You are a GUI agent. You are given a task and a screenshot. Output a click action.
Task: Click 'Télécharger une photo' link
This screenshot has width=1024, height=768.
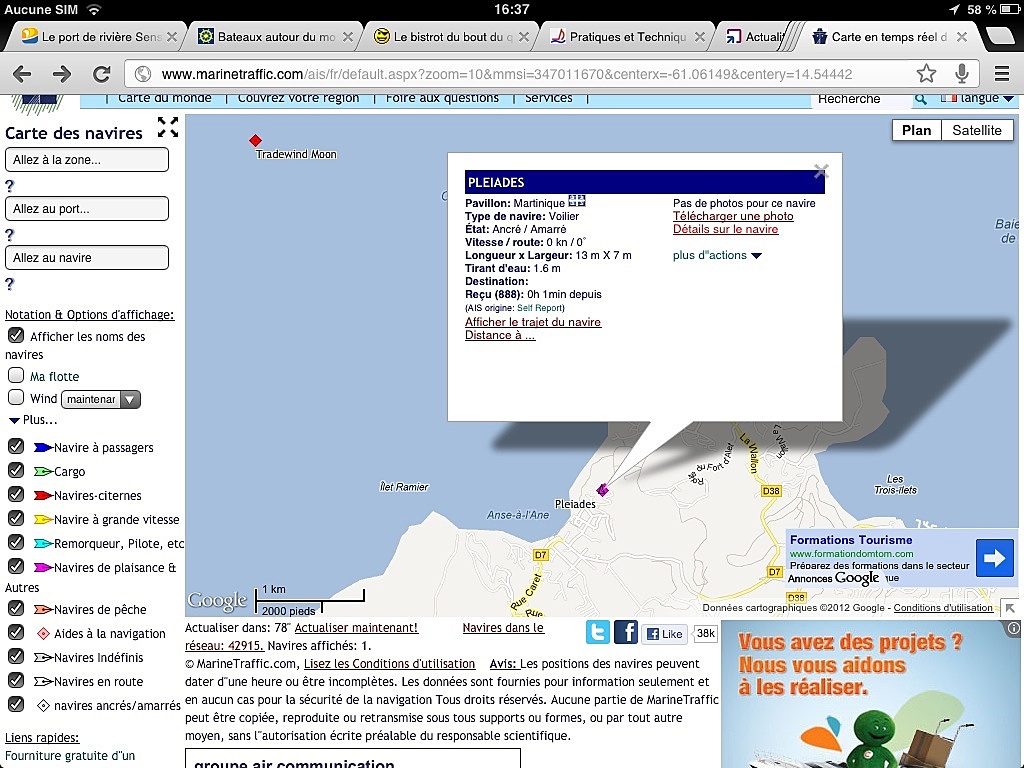click(x=733, y=216)
